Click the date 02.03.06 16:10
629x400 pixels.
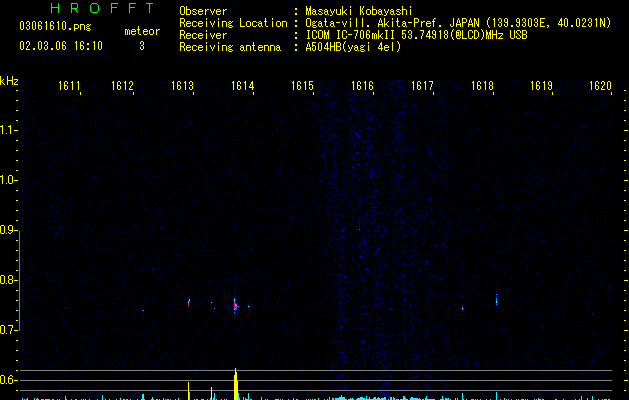(x=61, y=46)
